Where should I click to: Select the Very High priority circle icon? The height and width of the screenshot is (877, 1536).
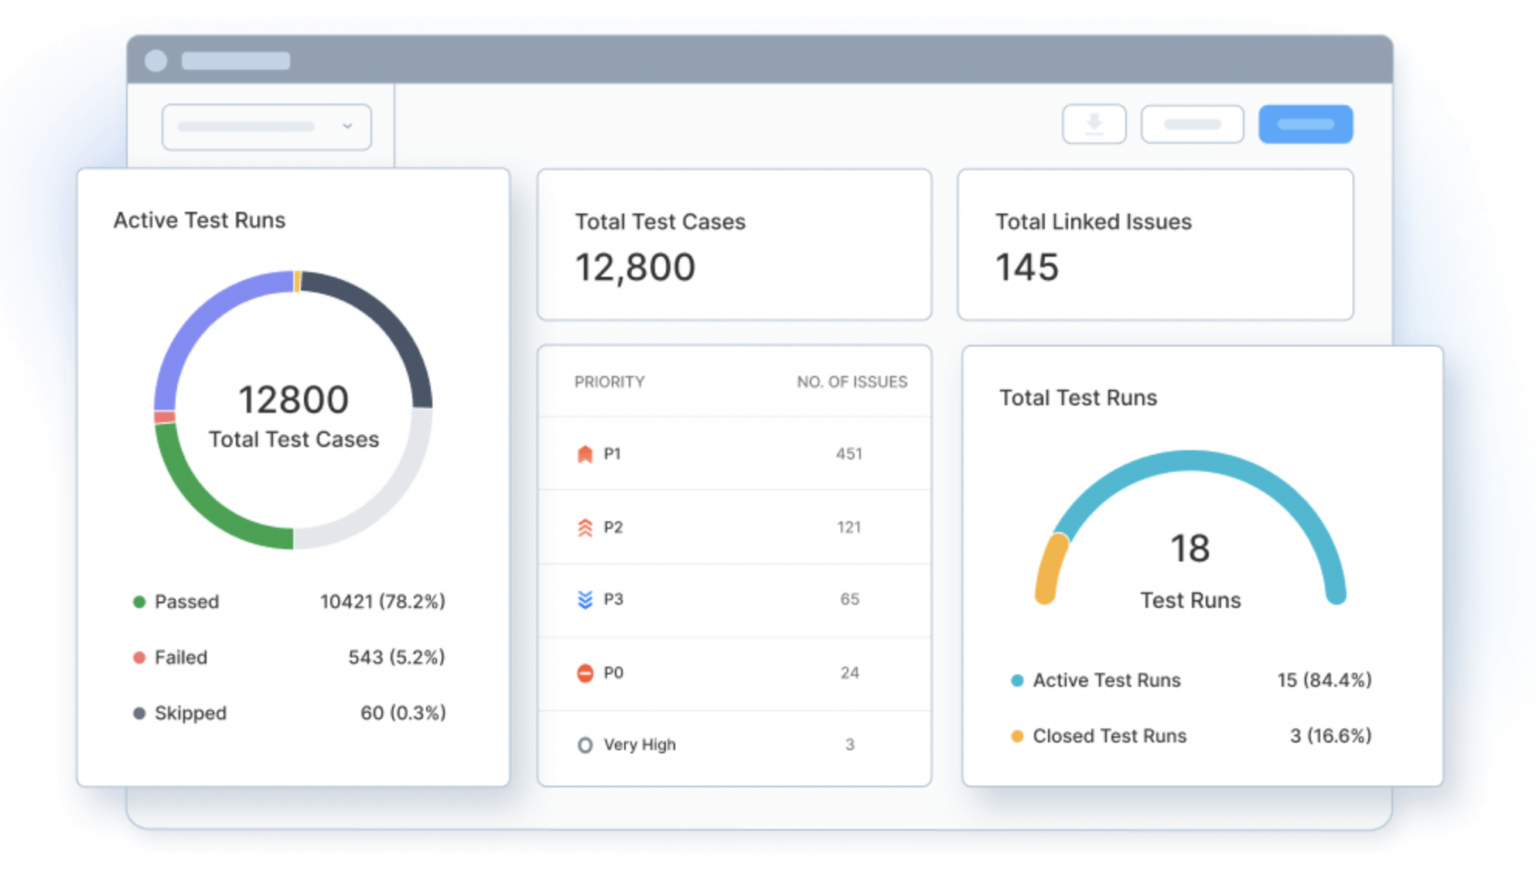pos(585,744)
